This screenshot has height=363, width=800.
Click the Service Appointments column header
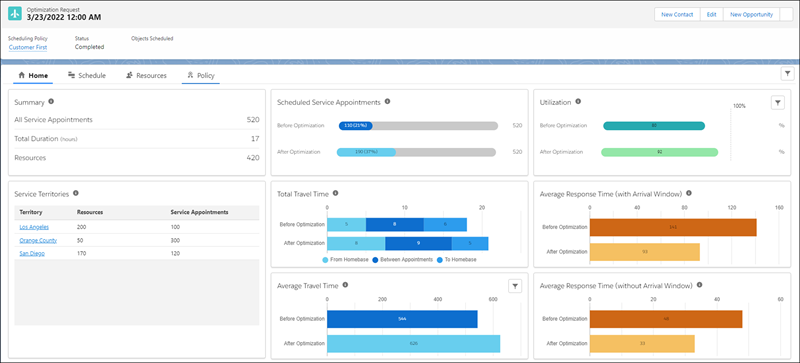[x=199, y=212]
